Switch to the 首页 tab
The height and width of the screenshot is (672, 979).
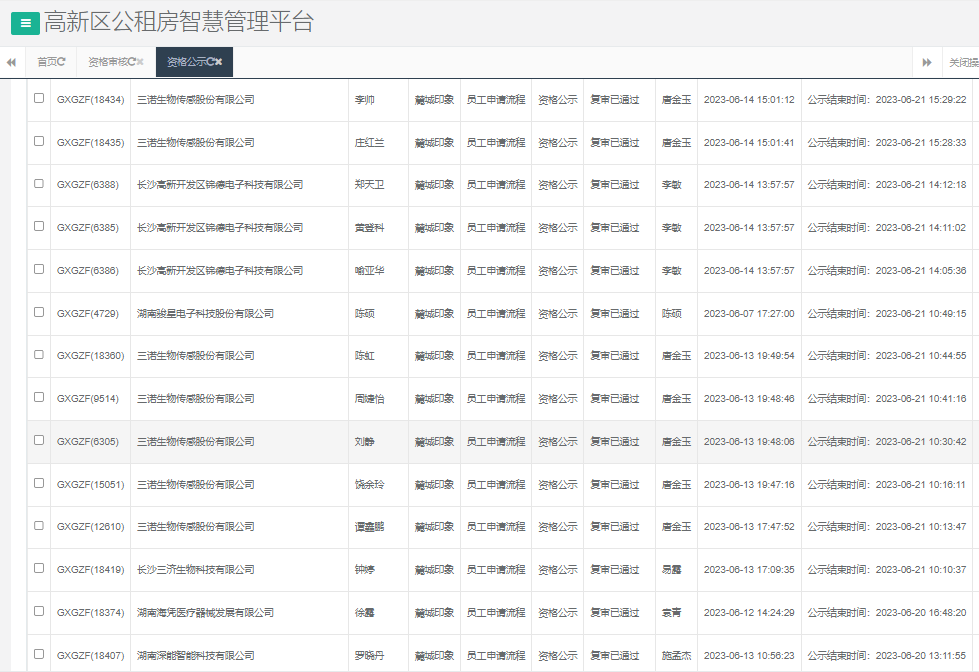(46, 62)
